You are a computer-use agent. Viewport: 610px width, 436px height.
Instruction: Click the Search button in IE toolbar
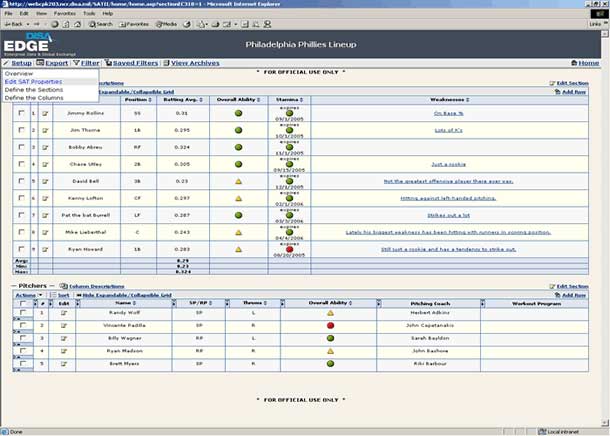point(100,23)
